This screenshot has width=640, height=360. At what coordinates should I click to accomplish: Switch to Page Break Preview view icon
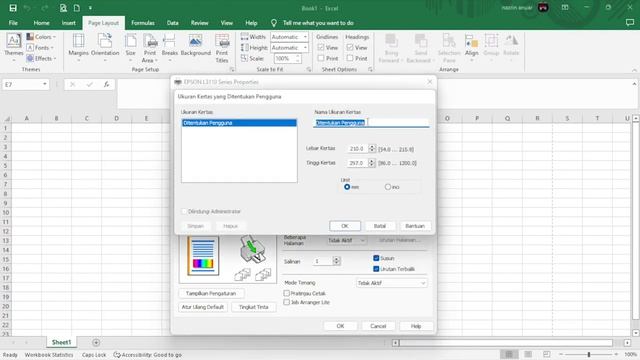click(x=547, y=354)
